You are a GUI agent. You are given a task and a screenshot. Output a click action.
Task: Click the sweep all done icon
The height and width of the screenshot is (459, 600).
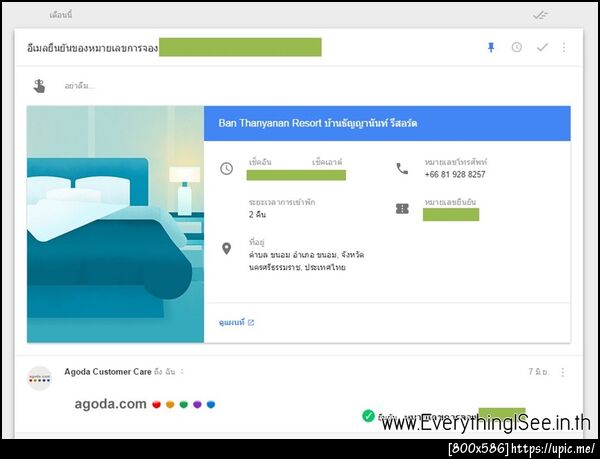(541, 15)
